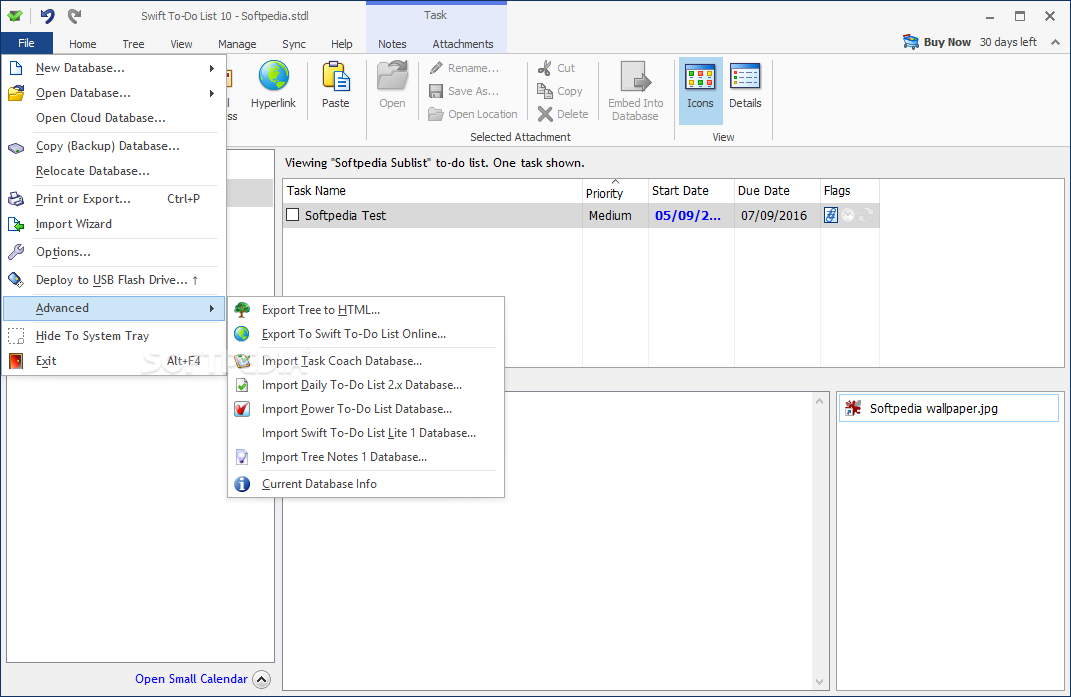Sort by Priority column header
This screenshot has width=1071, height=697.
615,191
